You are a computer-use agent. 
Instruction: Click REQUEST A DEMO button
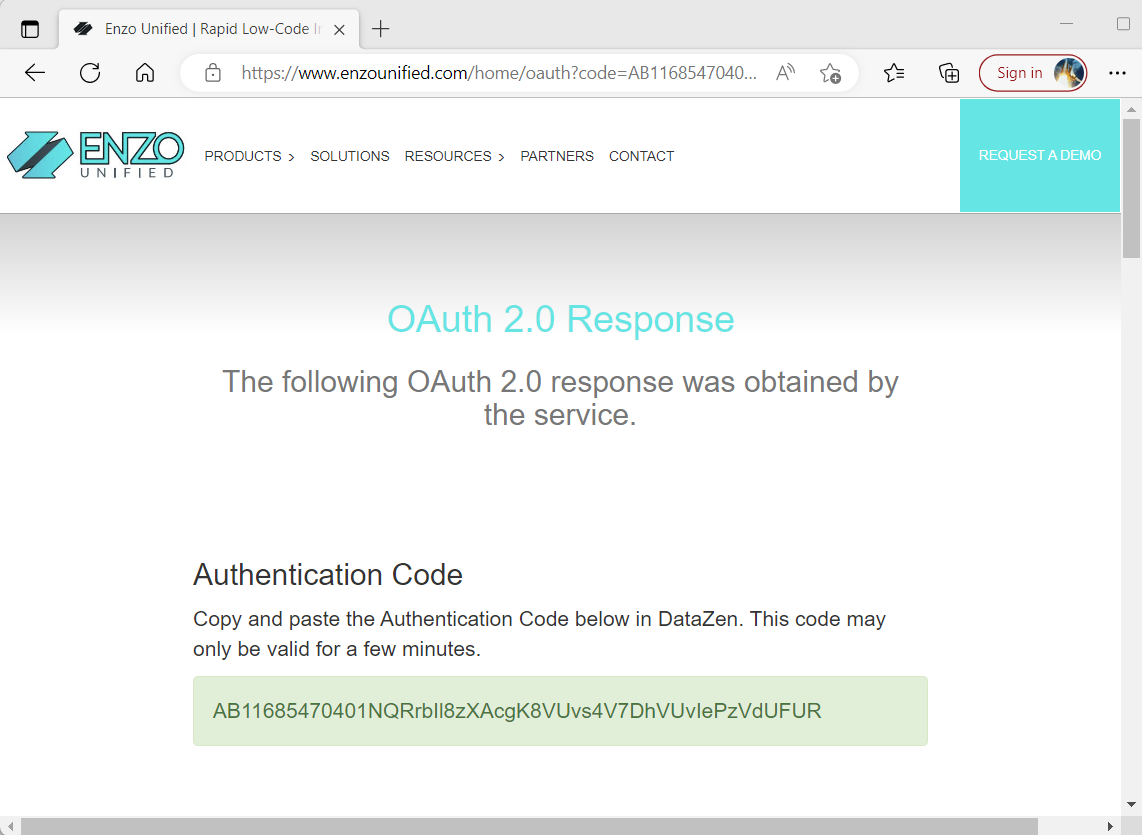(1039, 155)
